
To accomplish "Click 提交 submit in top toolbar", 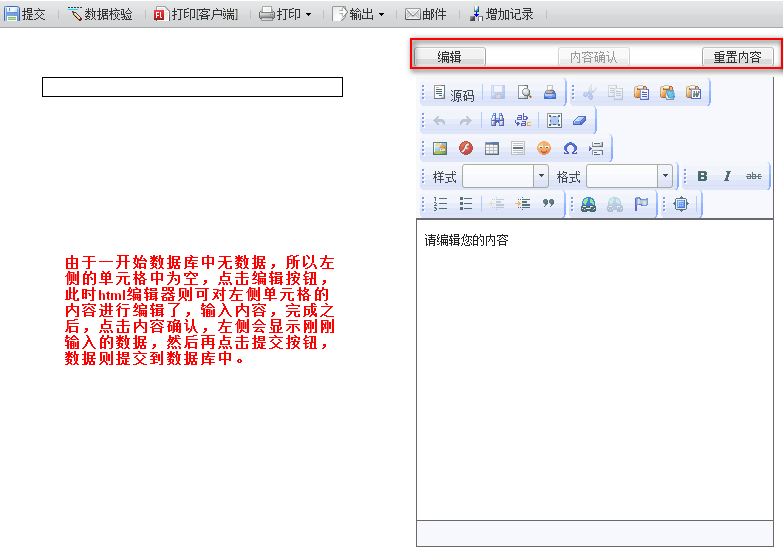I will pos(25,14).
